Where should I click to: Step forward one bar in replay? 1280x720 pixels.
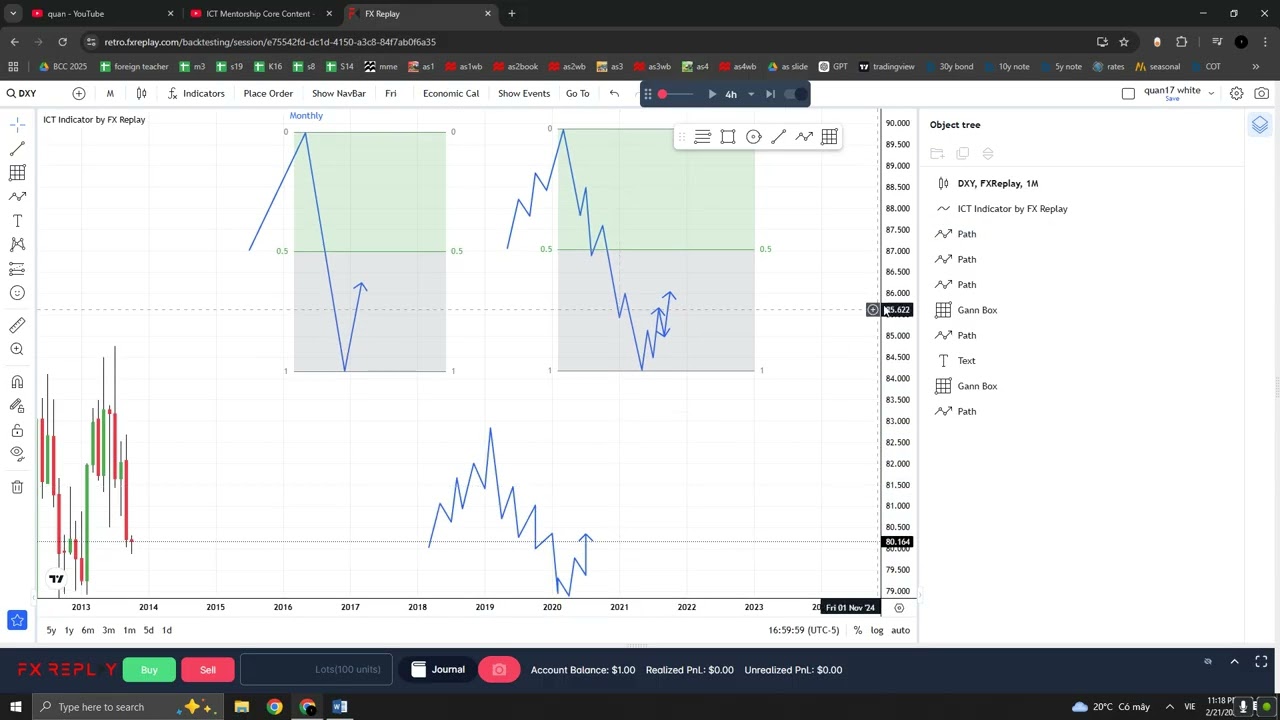(x=770, y=94)
